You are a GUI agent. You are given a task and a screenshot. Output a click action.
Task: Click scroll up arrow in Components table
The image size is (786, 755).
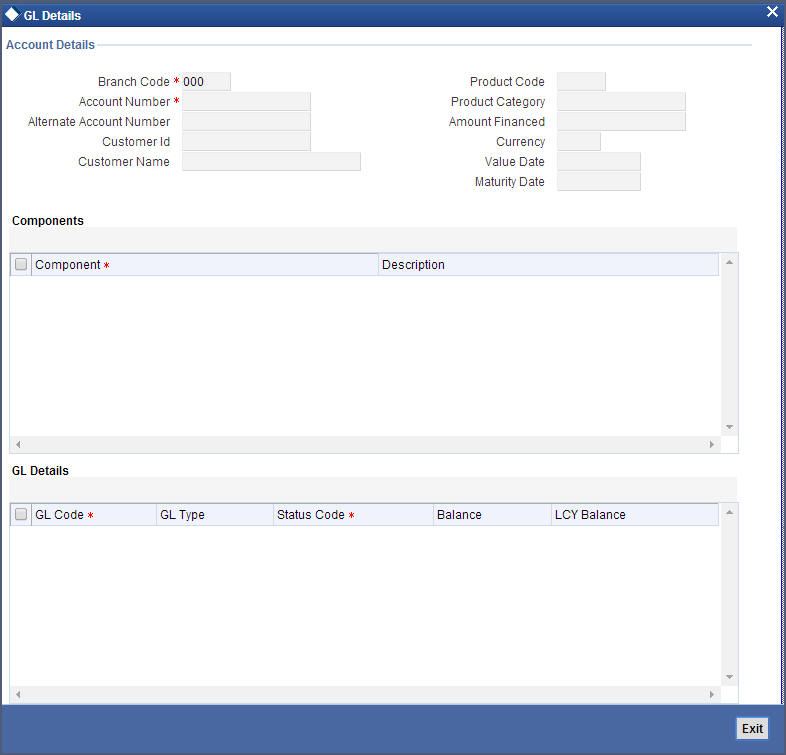point(729,262)
